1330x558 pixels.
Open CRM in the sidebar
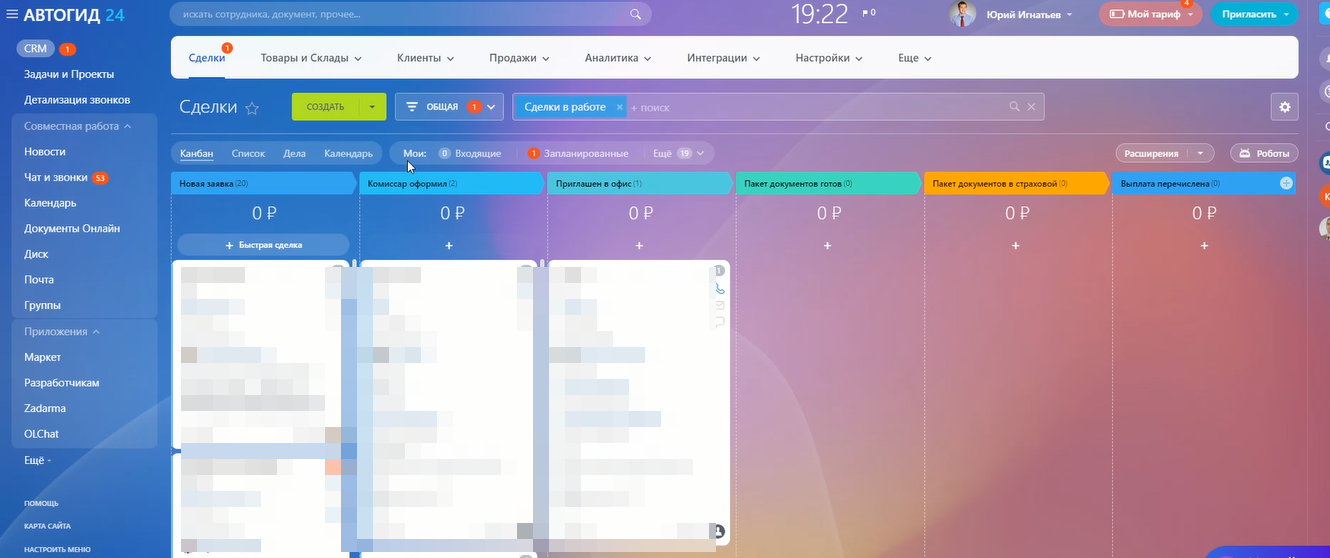[35, 49]
